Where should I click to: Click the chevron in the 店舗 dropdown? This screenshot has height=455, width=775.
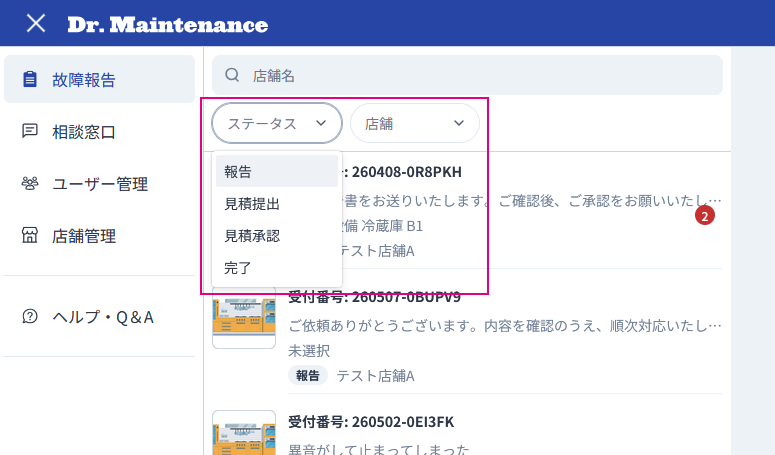tap(459, 123)
